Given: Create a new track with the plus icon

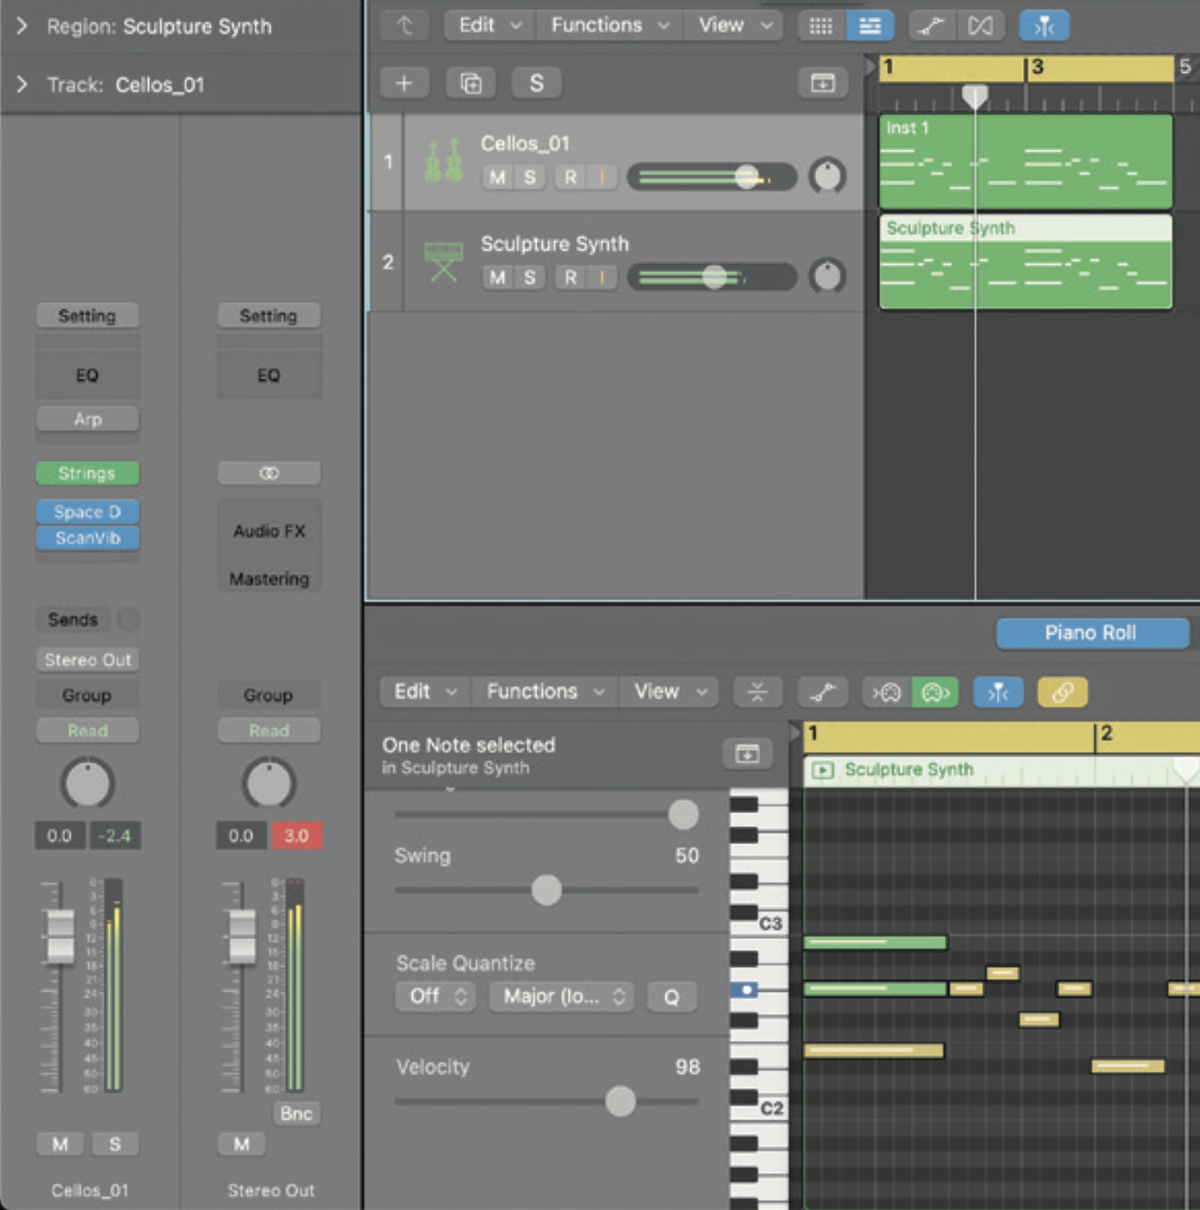Looking at the screenshot, I should click(x=405, y=82).
